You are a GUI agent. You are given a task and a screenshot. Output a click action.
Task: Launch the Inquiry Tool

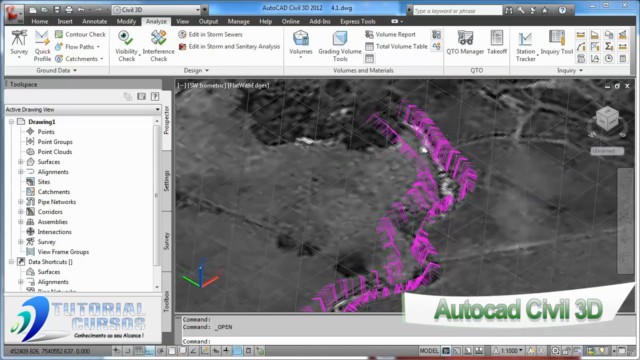tap(557, 42)
